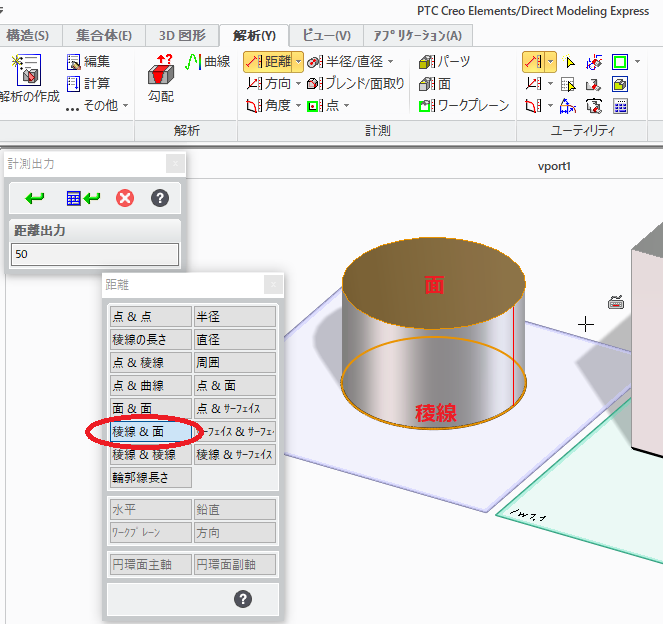Click the 半径/直径 measure tool

tap(345, 62)
